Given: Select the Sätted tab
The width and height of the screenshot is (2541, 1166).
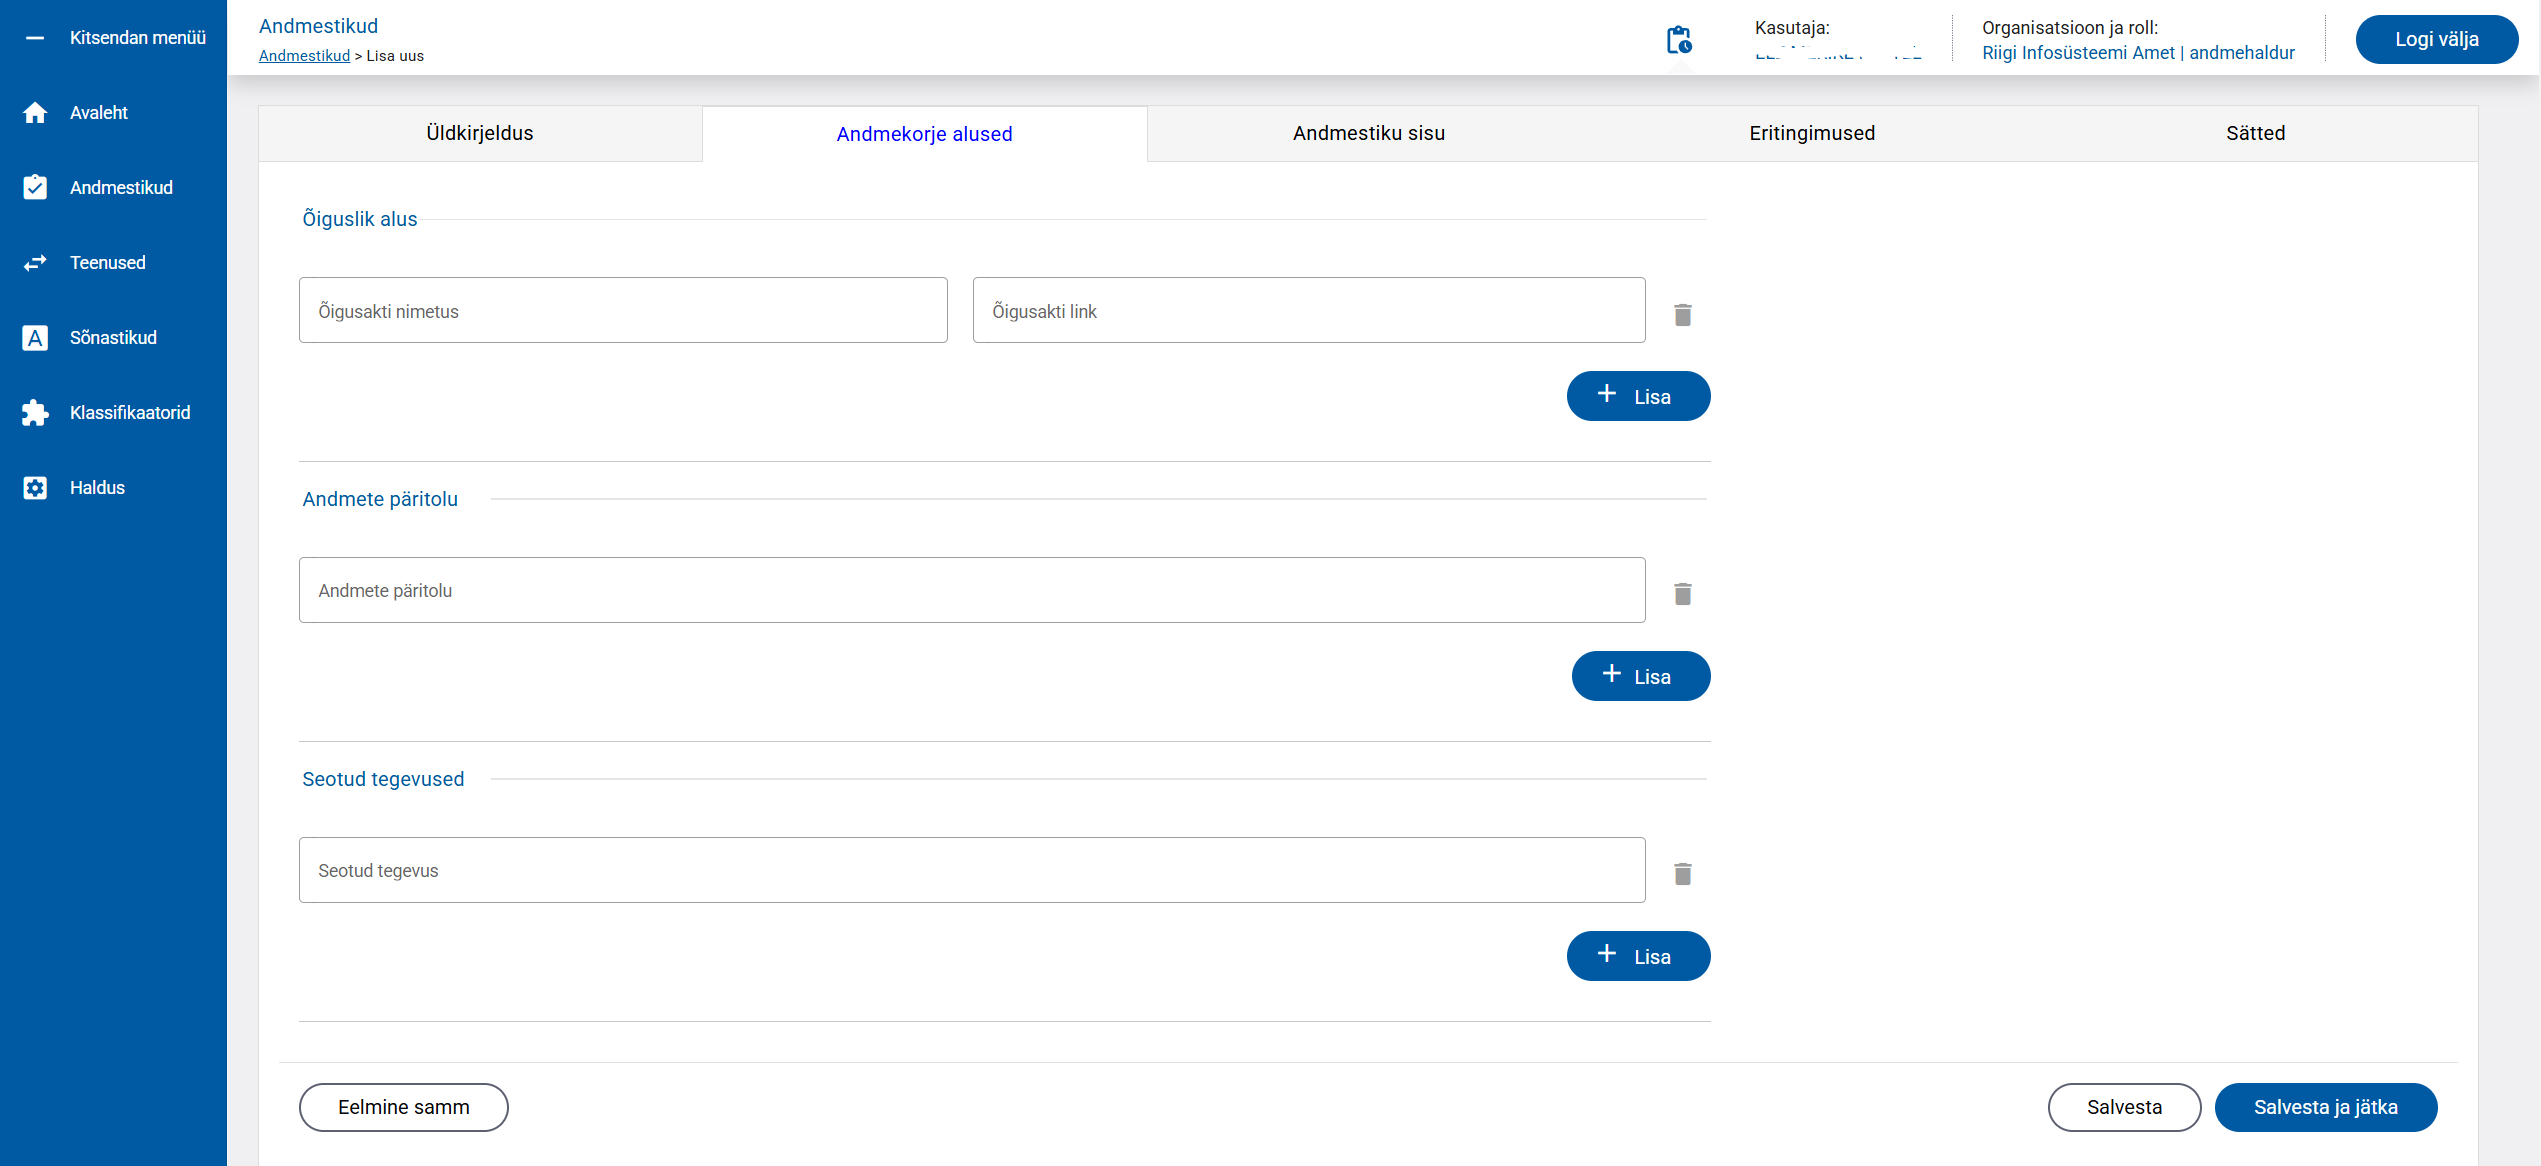Looking at the screenshot, I should tap(2255, 133).
